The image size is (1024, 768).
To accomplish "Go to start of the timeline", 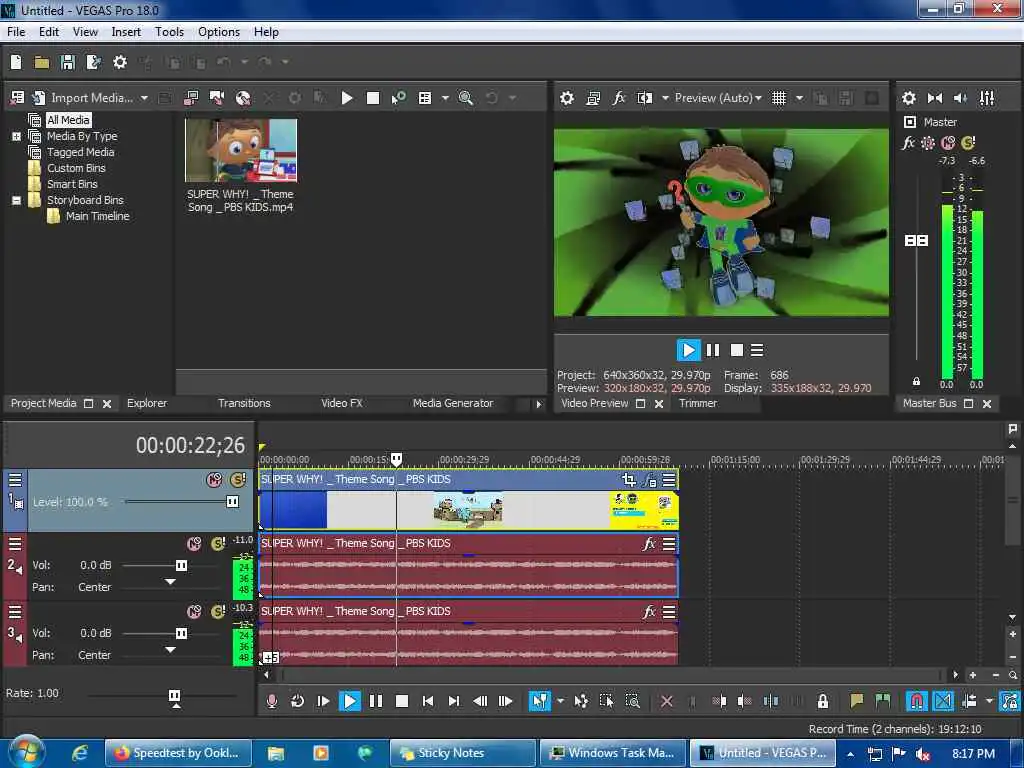I will (428, 701).
